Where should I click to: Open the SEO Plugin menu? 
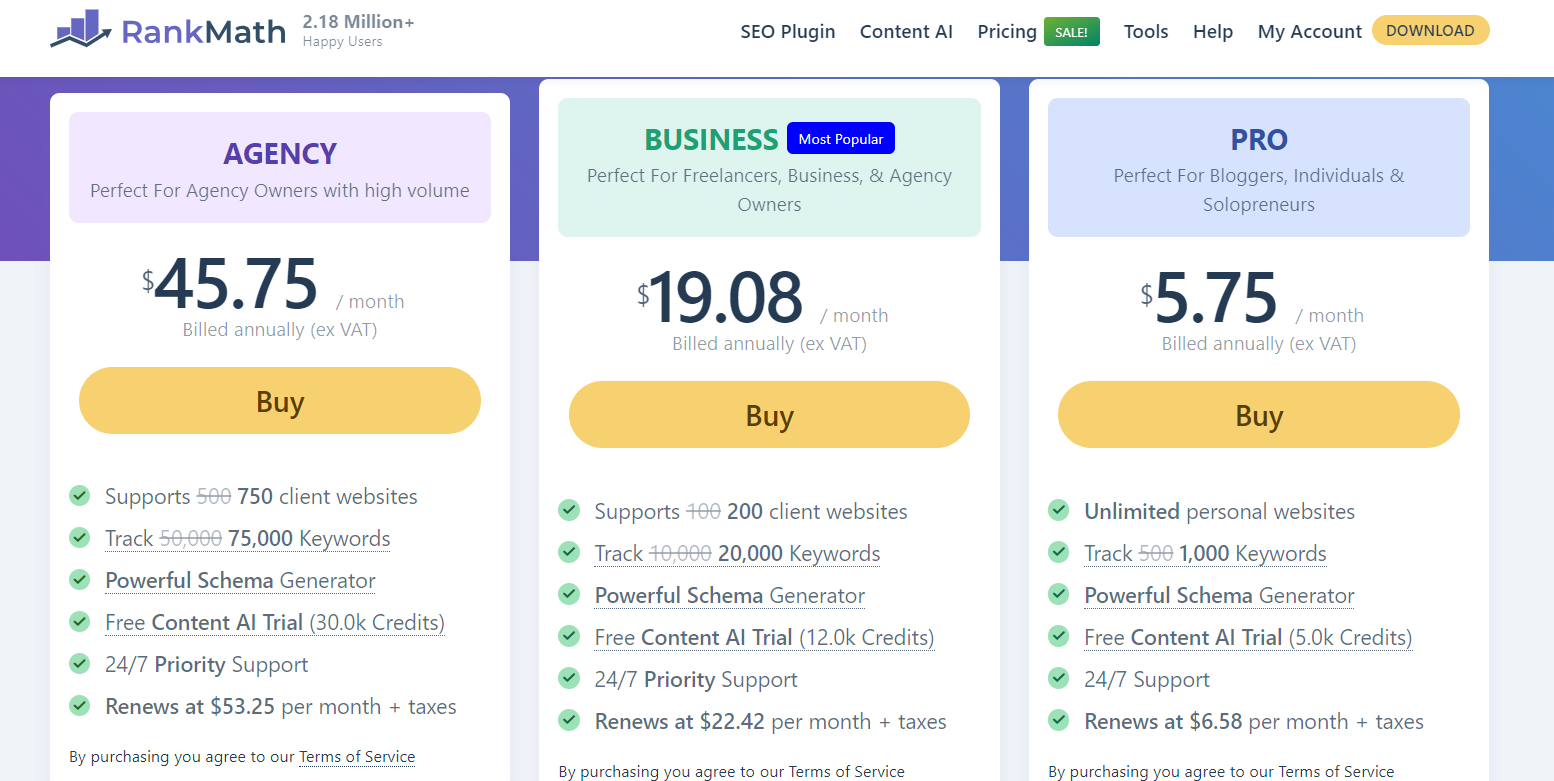(788, 31)
